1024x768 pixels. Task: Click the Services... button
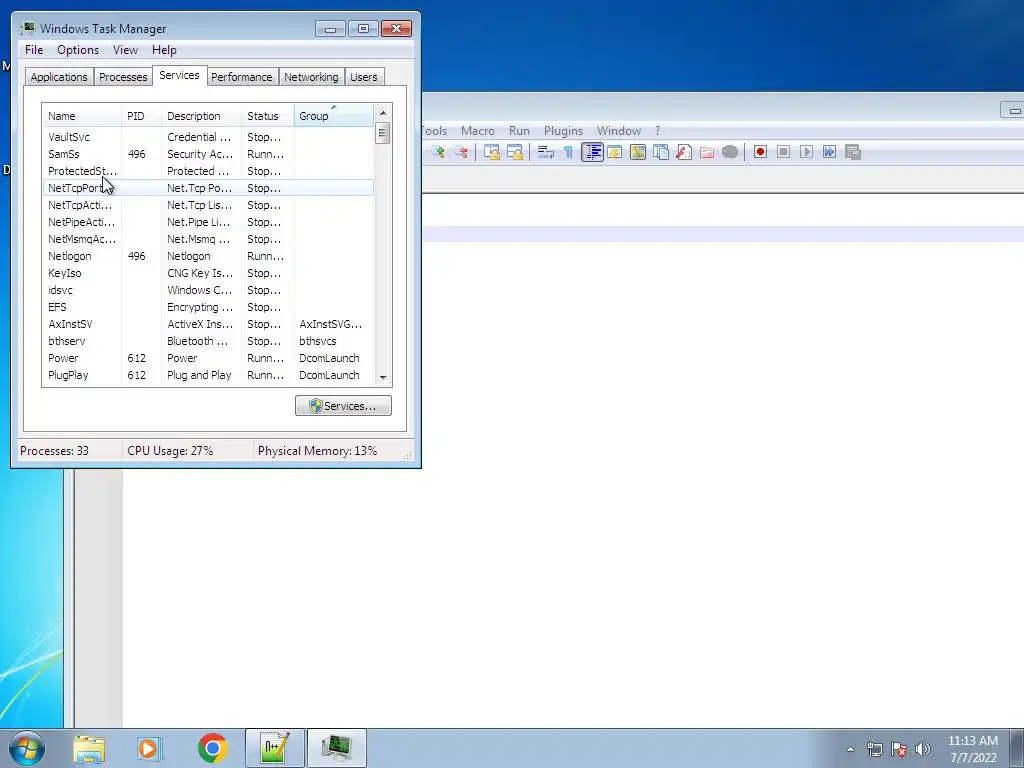(x=343, y=406)
